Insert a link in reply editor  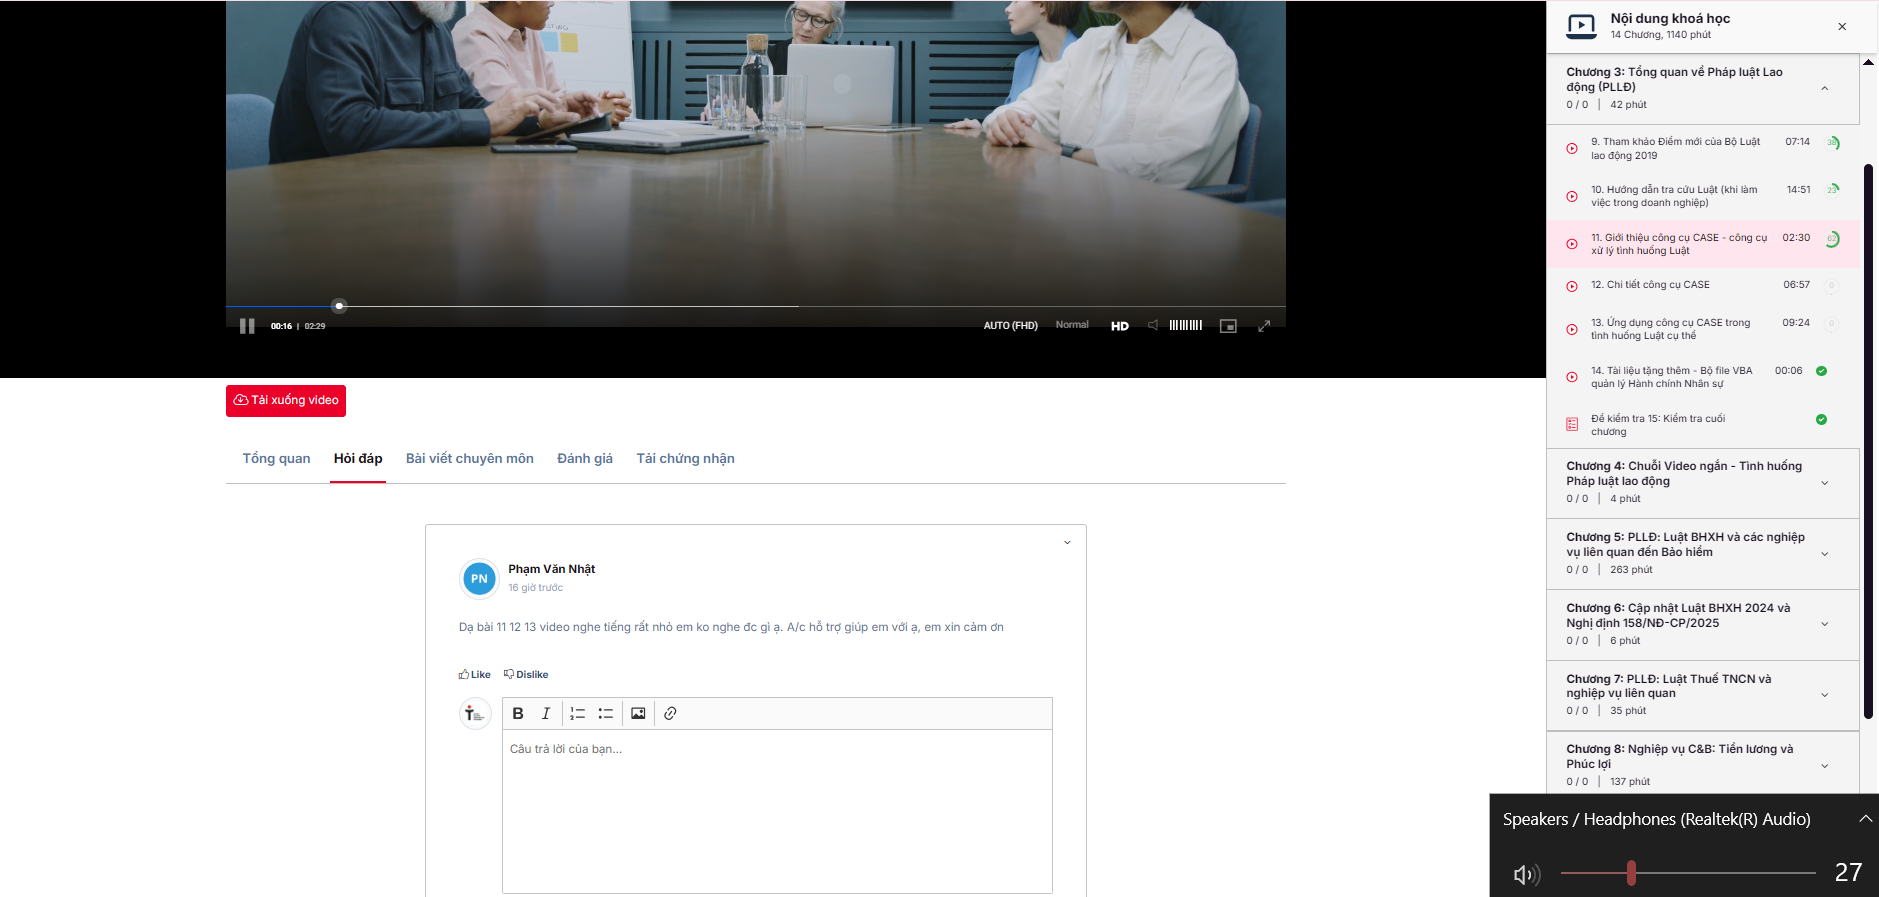pos(670,714)
